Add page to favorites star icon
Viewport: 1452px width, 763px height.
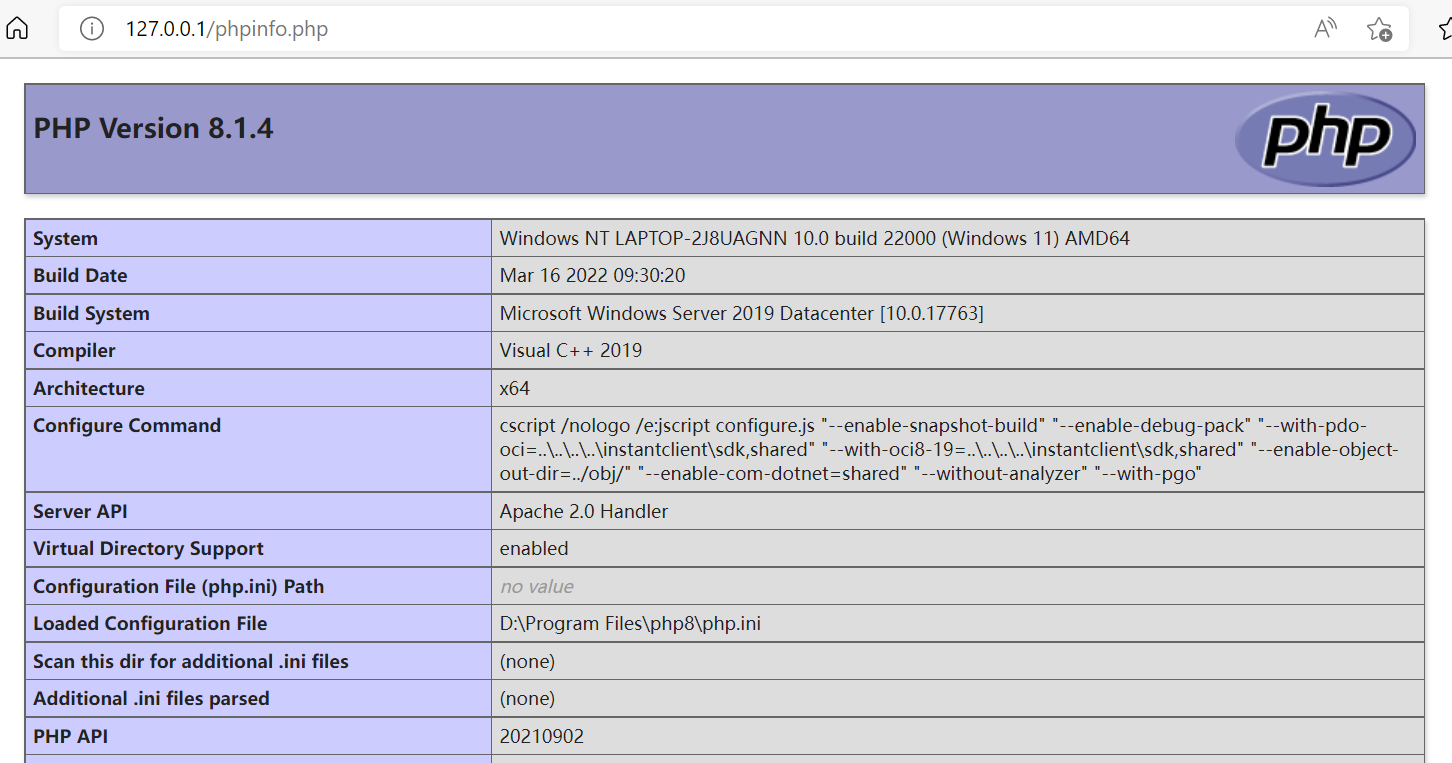[x=1379, y=29]
